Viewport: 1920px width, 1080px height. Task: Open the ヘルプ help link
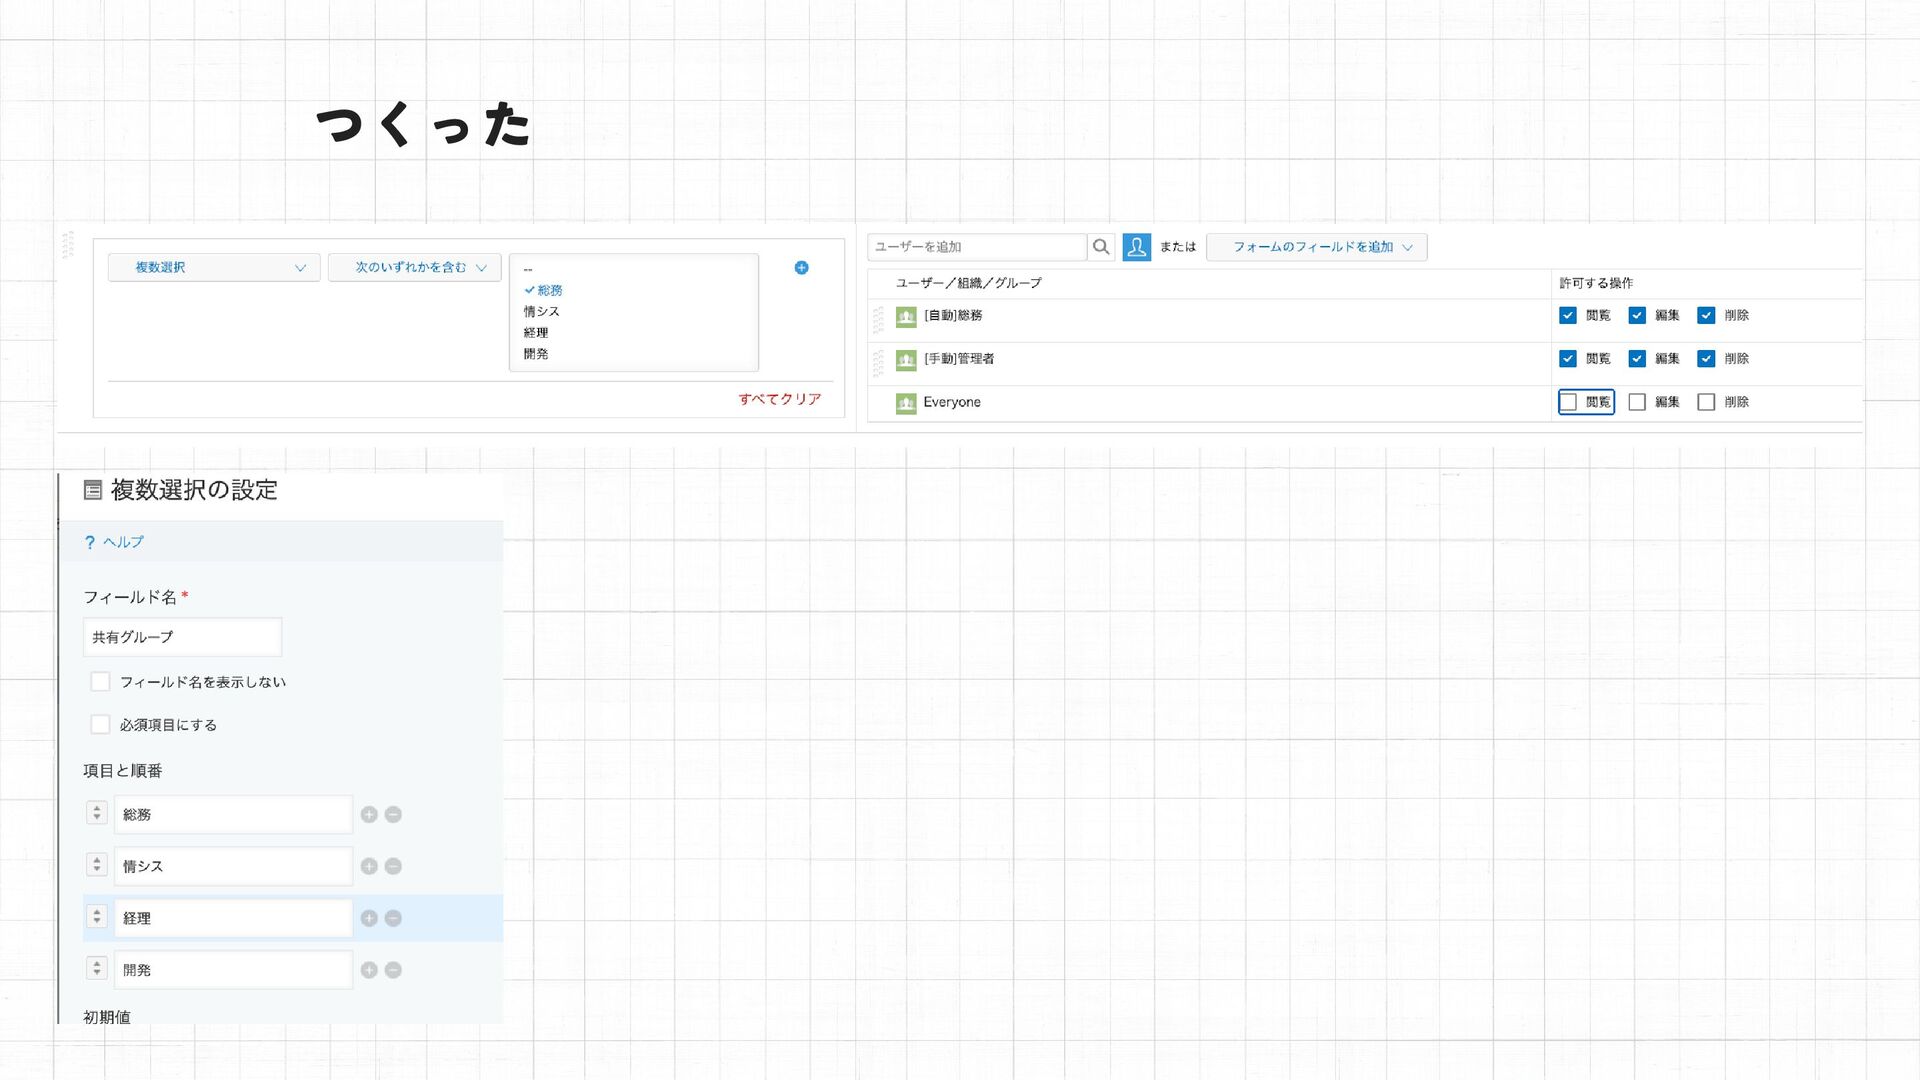tap(122, 542)
